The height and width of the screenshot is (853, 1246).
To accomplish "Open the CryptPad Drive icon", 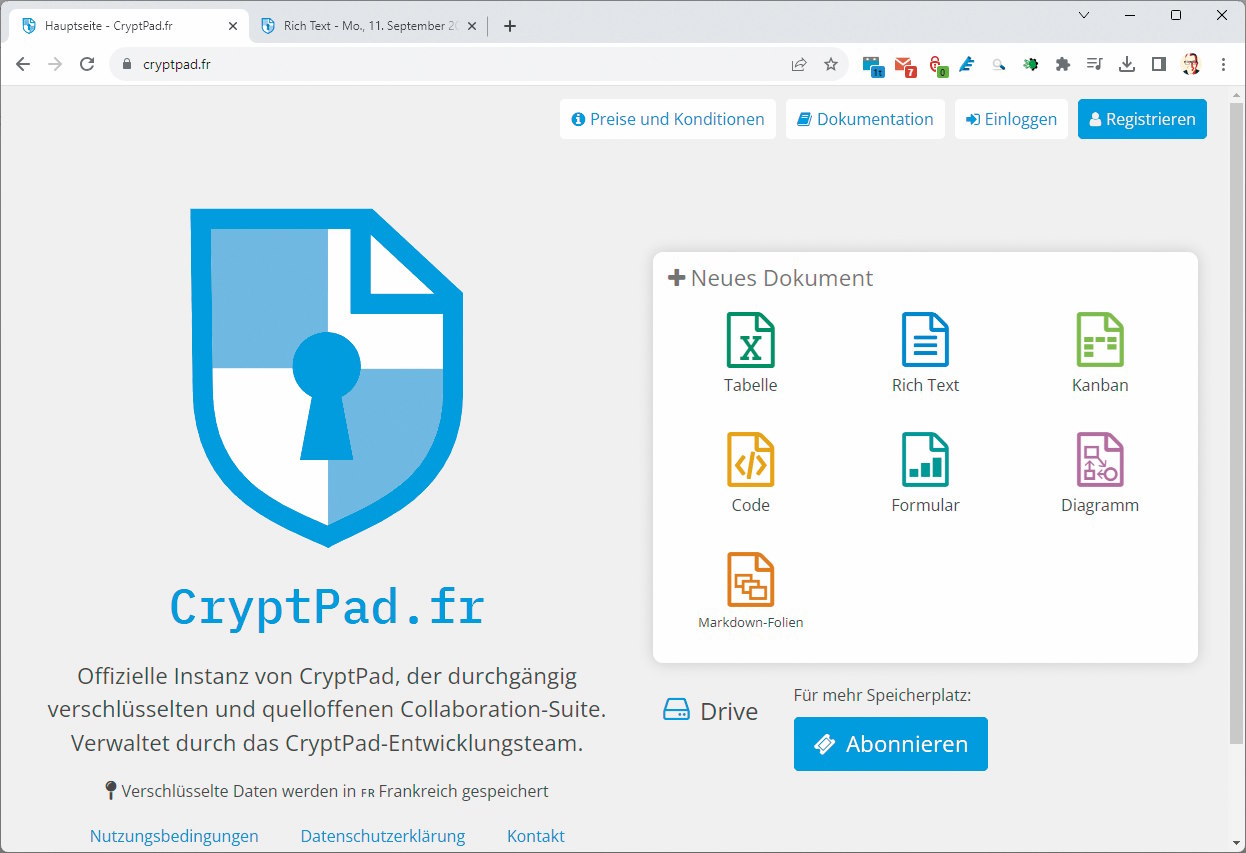I will click(678, 708).
